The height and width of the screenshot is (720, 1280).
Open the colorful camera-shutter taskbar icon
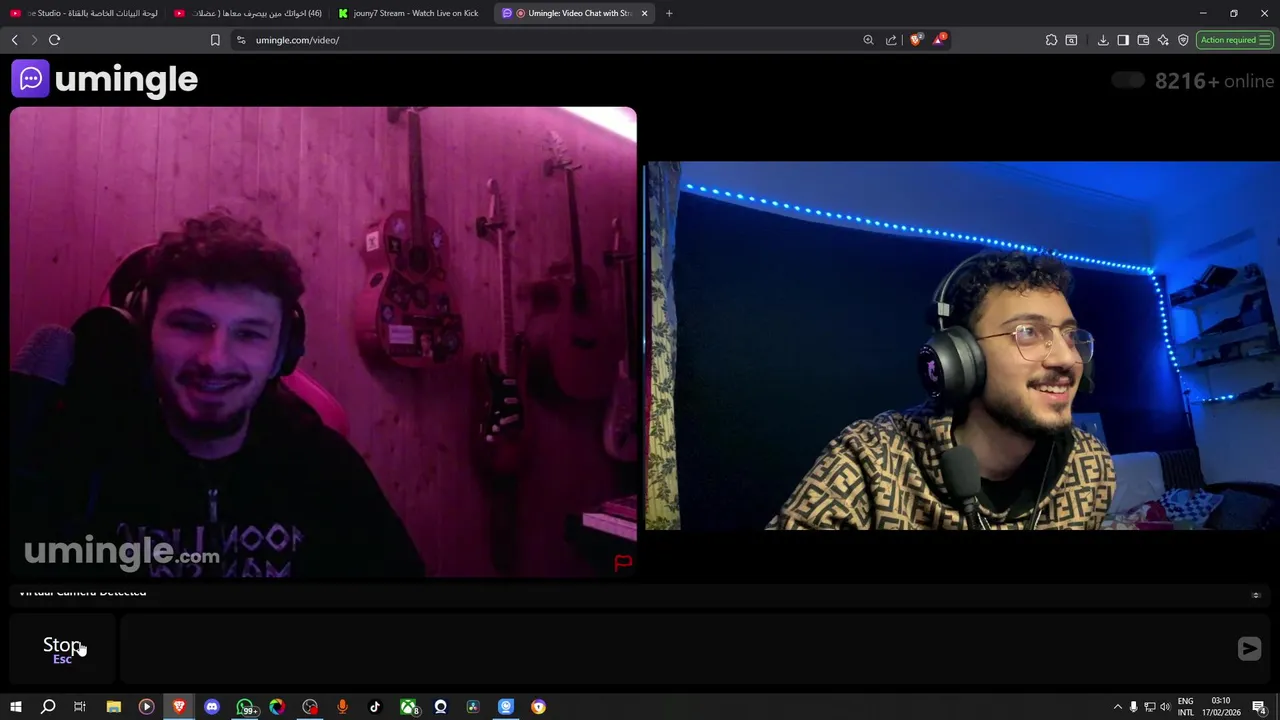[277, 707]
